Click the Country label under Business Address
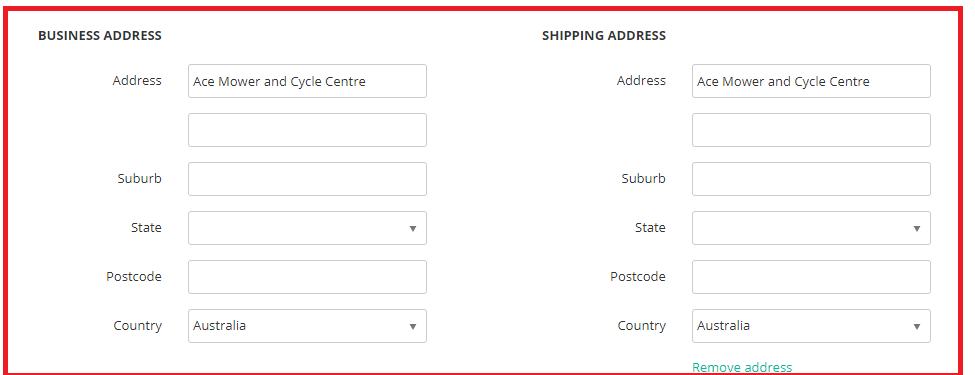This screenshot has height=375, width=975. (137, 326)
